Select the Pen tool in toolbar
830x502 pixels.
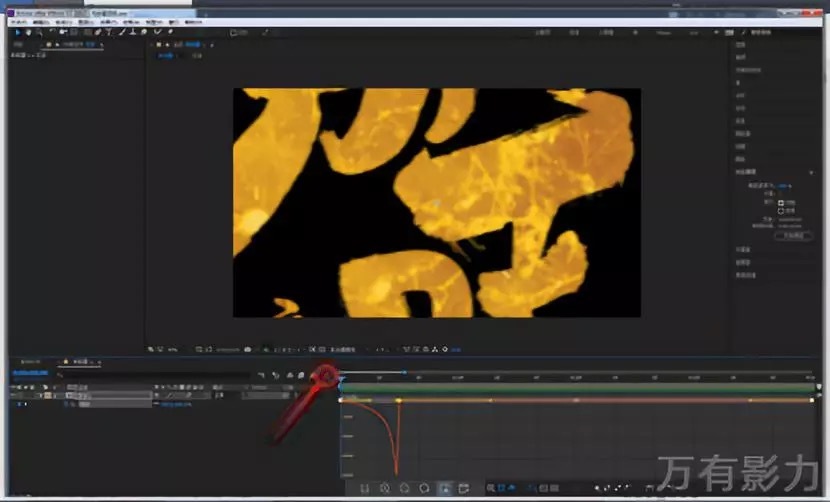point(97,32)
